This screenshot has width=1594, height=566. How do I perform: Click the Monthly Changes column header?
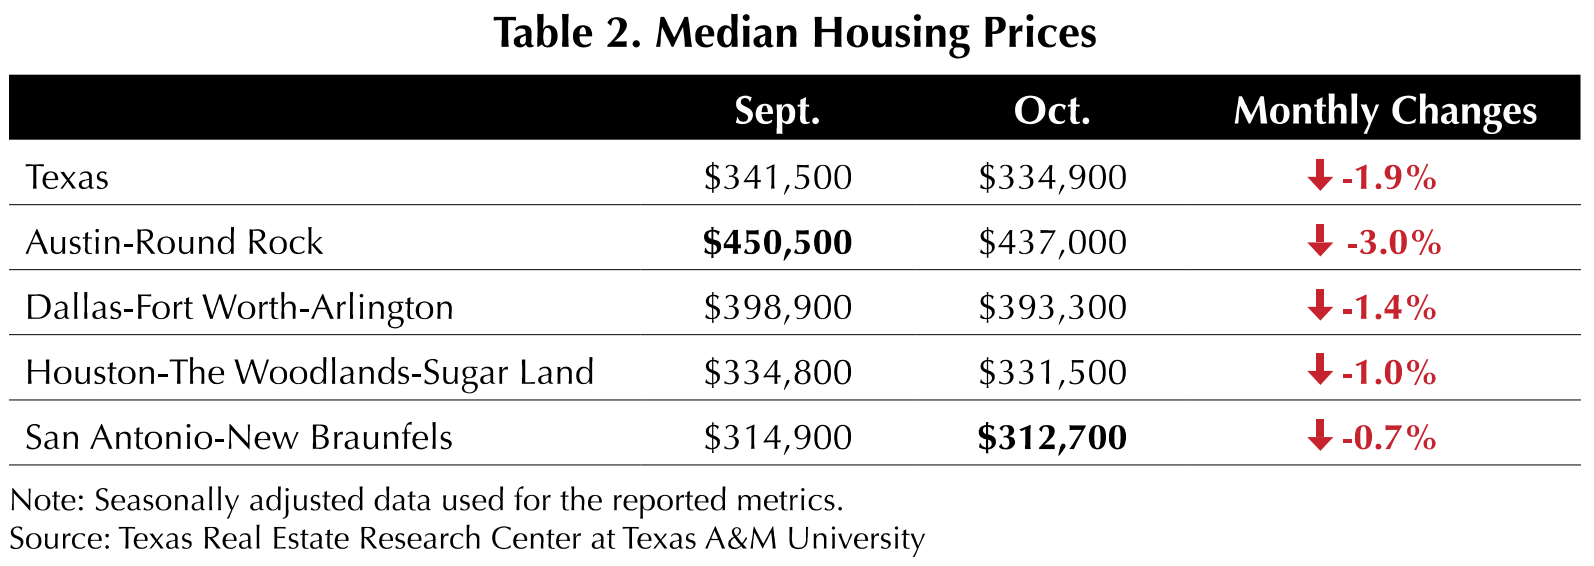[1385, 111]
